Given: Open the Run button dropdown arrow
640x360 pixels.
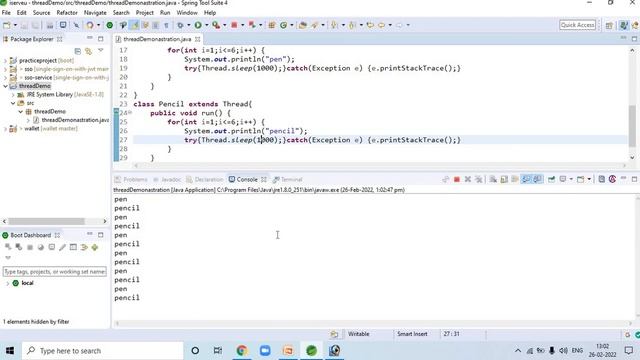Looking at the screenshot, I should 206,25.
